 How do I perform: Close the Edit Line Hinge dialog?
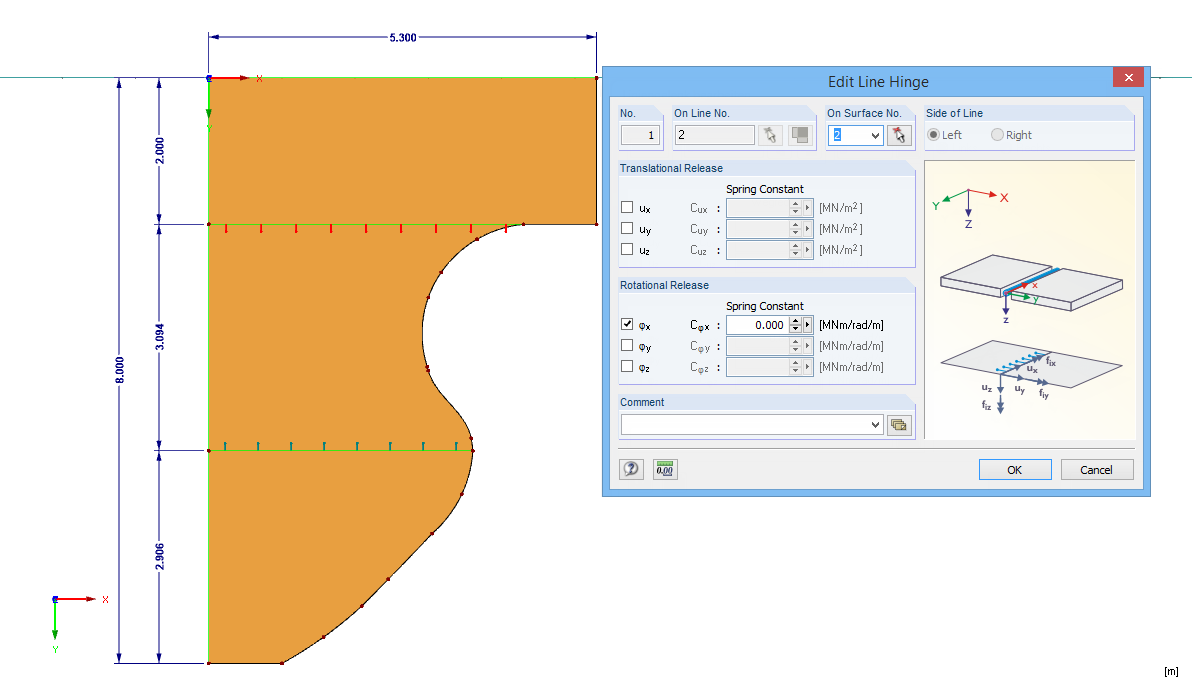click(x=1128, y=78)
